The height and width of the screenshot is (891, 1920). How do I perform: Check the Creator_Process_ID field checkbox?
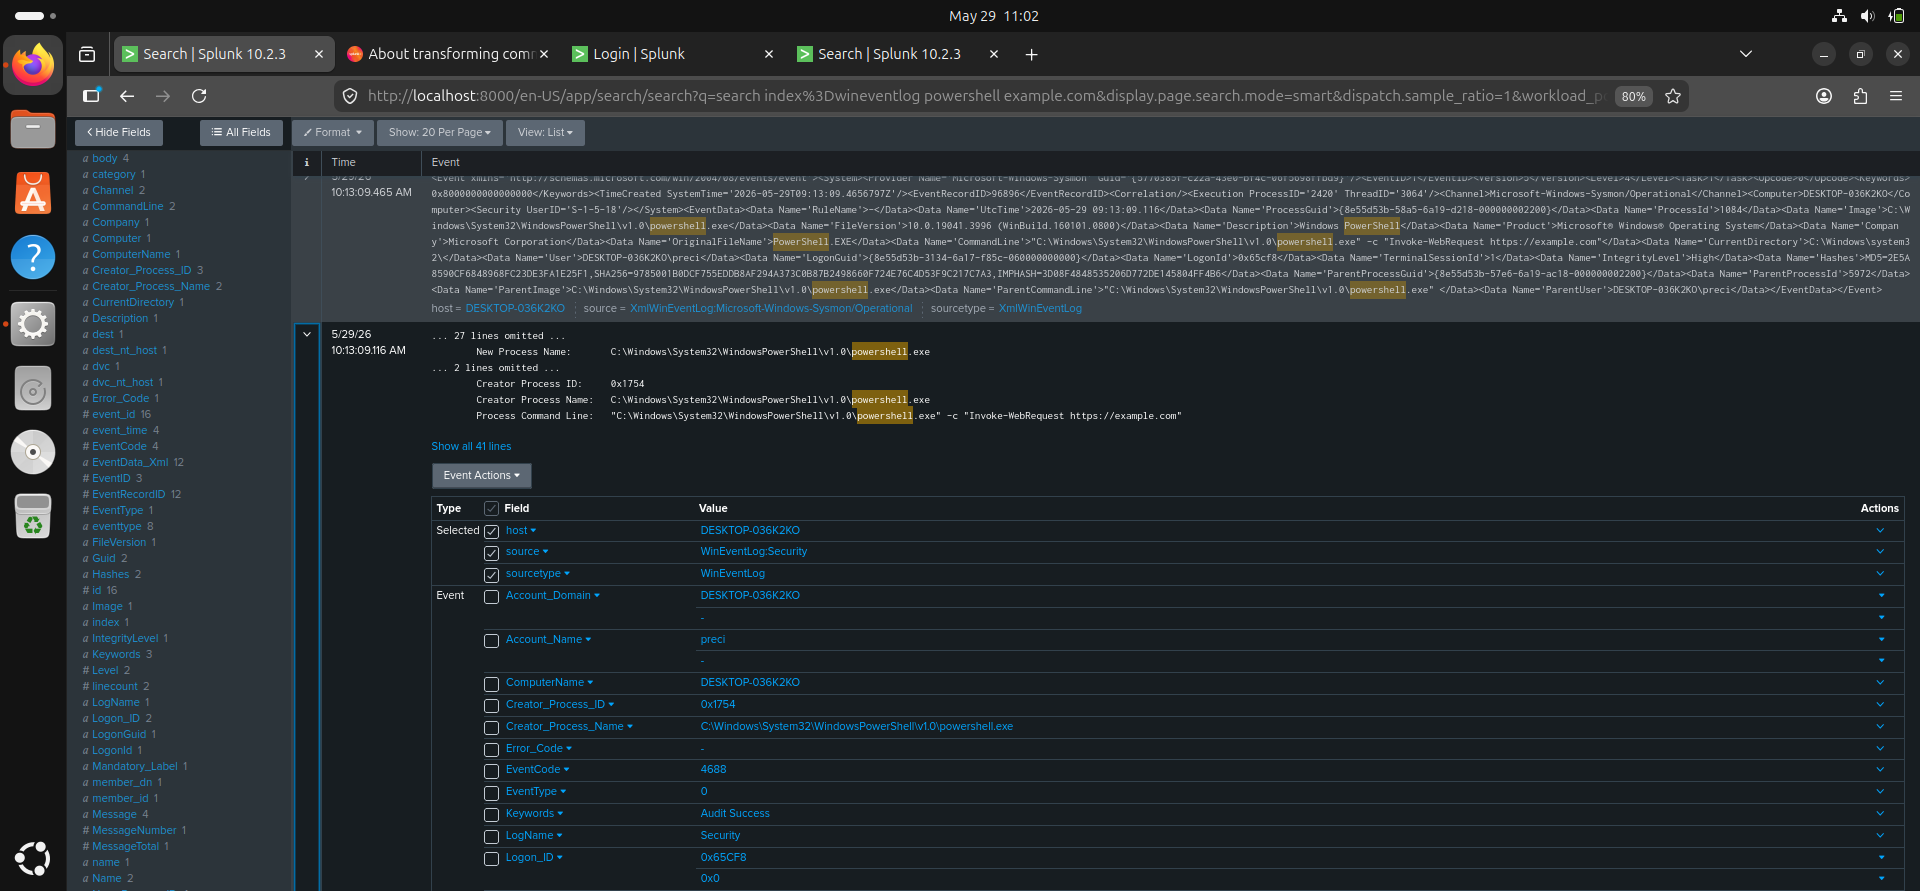491,706
